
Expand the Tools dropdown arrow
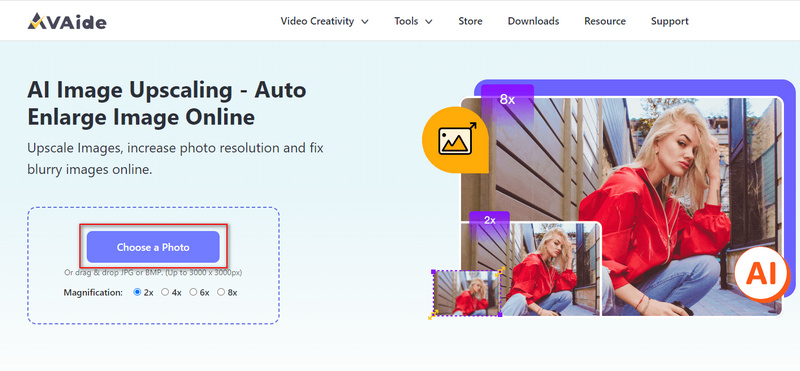429,21
